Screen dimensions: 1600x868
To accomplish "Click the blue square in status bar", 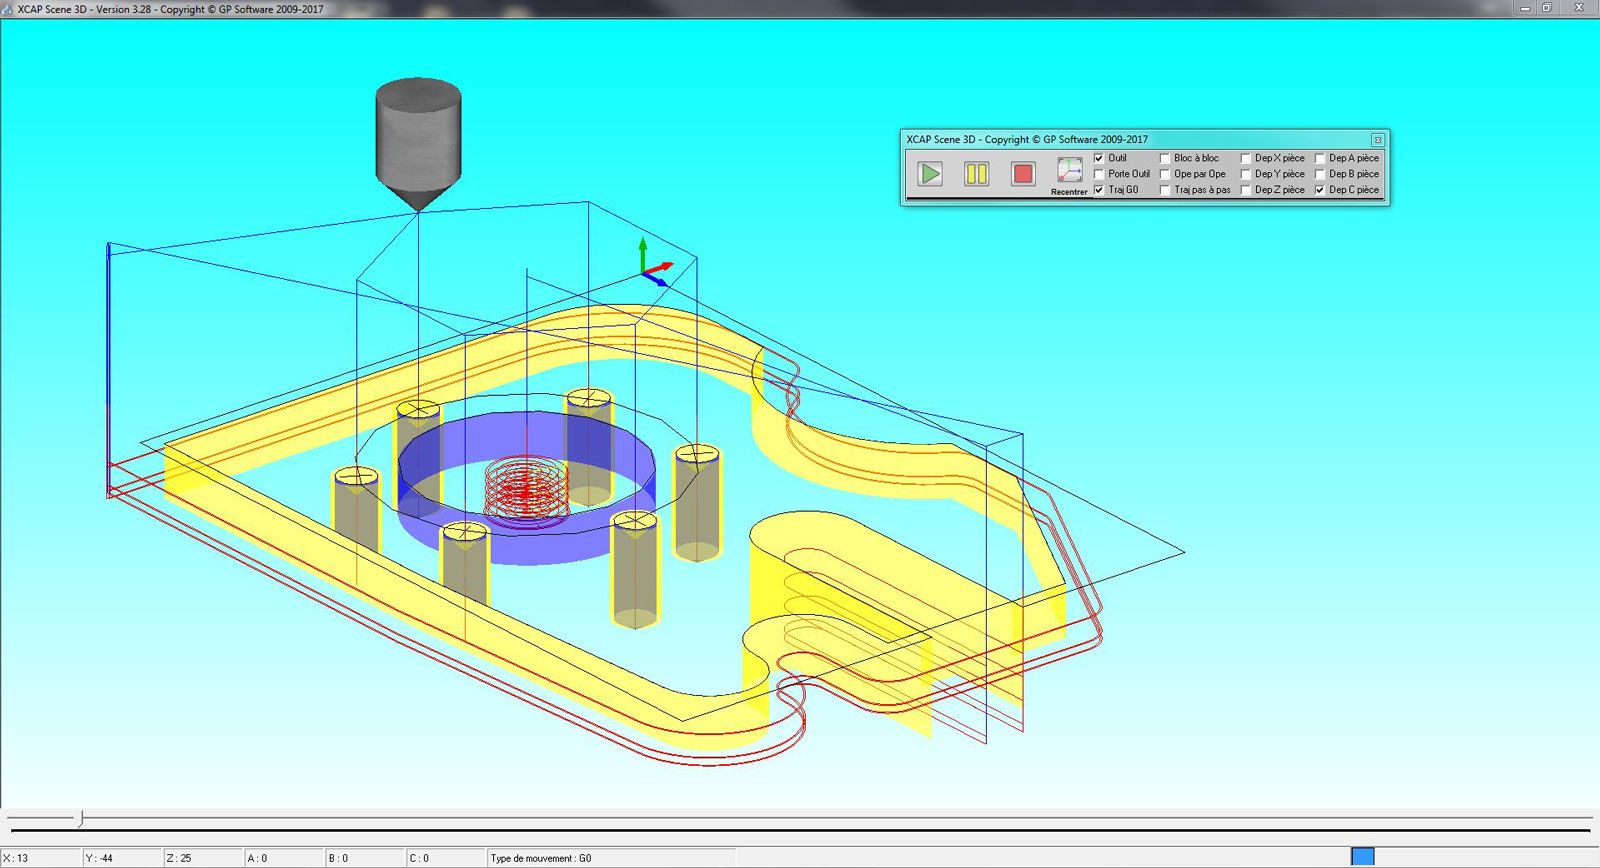I will [x=1362, y=857].
